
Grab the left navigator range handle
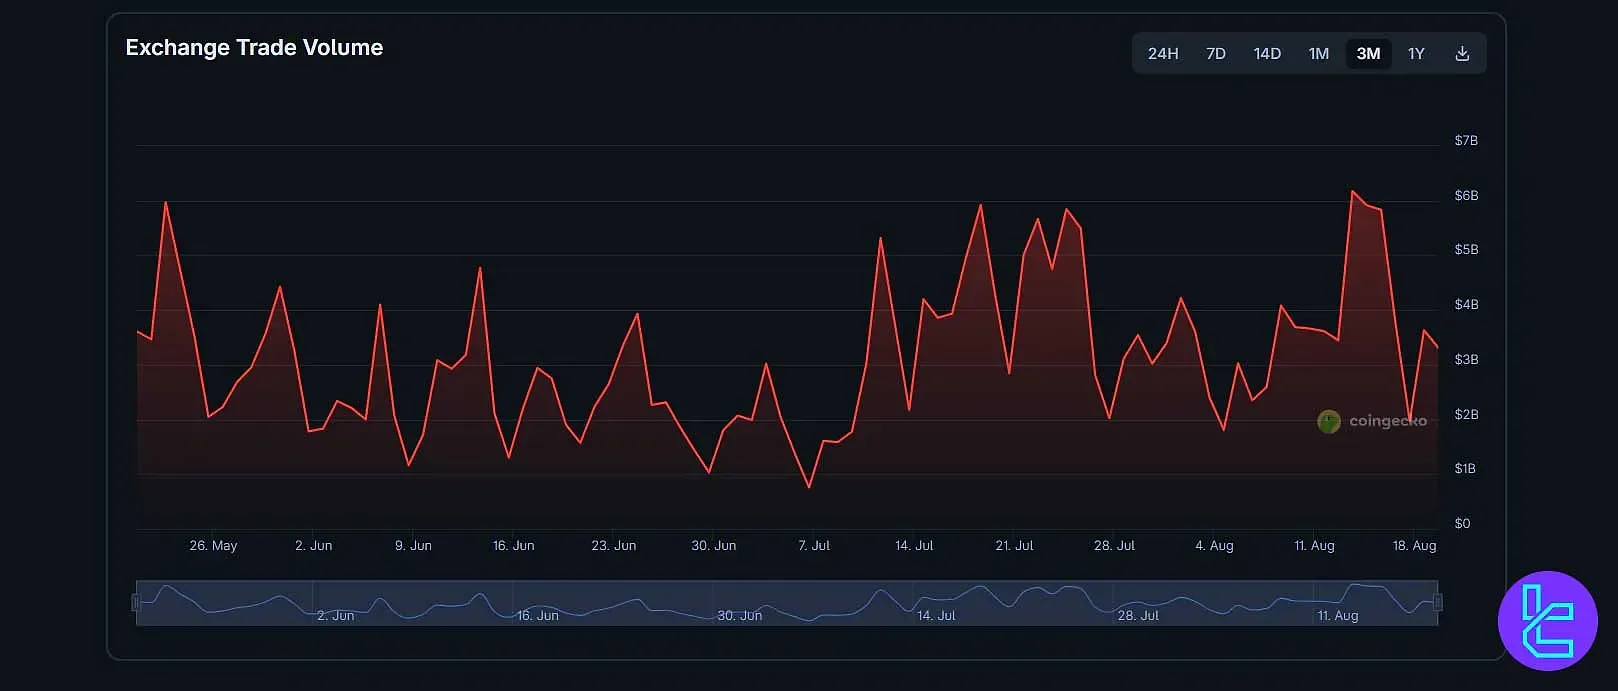pyautogui.click(x=136, y=602)
